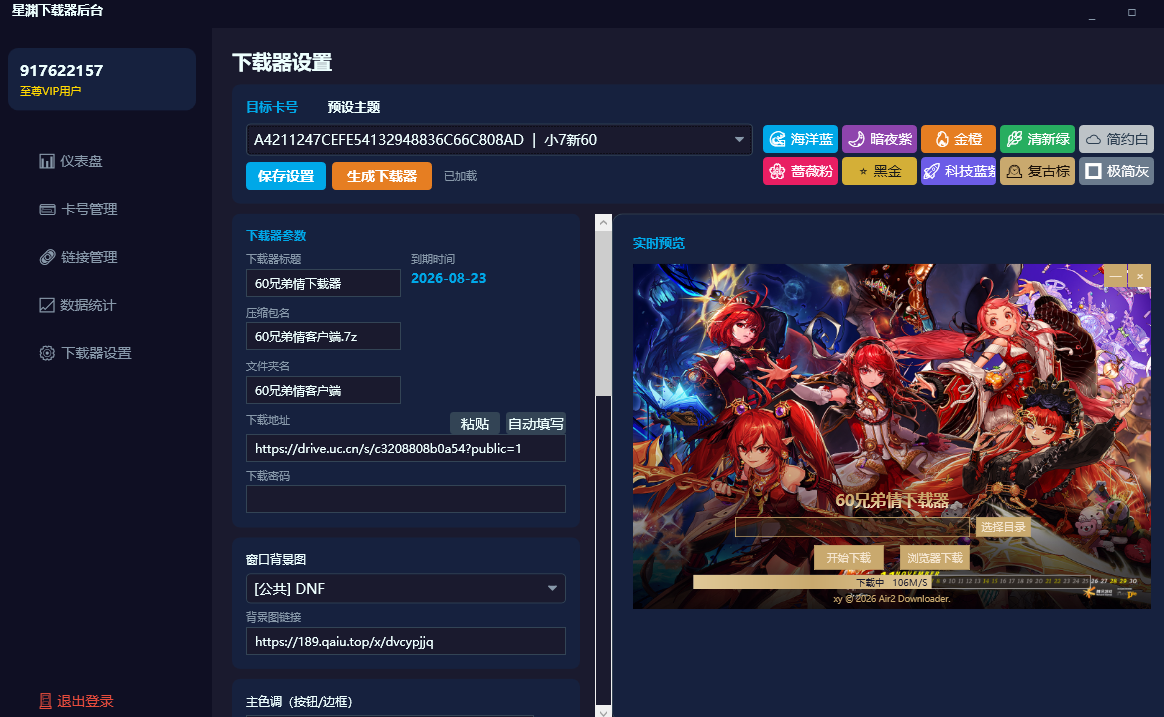This screenshot has height=717, width=1164.
Task: Click the 自动填写 auto-fill button
Action: (x=536, y=424)
